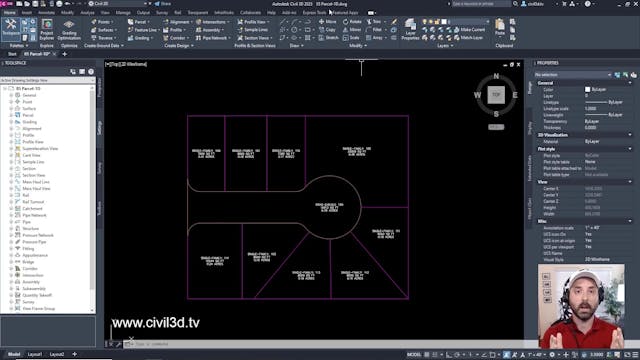Screen dimensions: 640x360
Task: Select the Copy modify tool
Action: tap(327, 30)
